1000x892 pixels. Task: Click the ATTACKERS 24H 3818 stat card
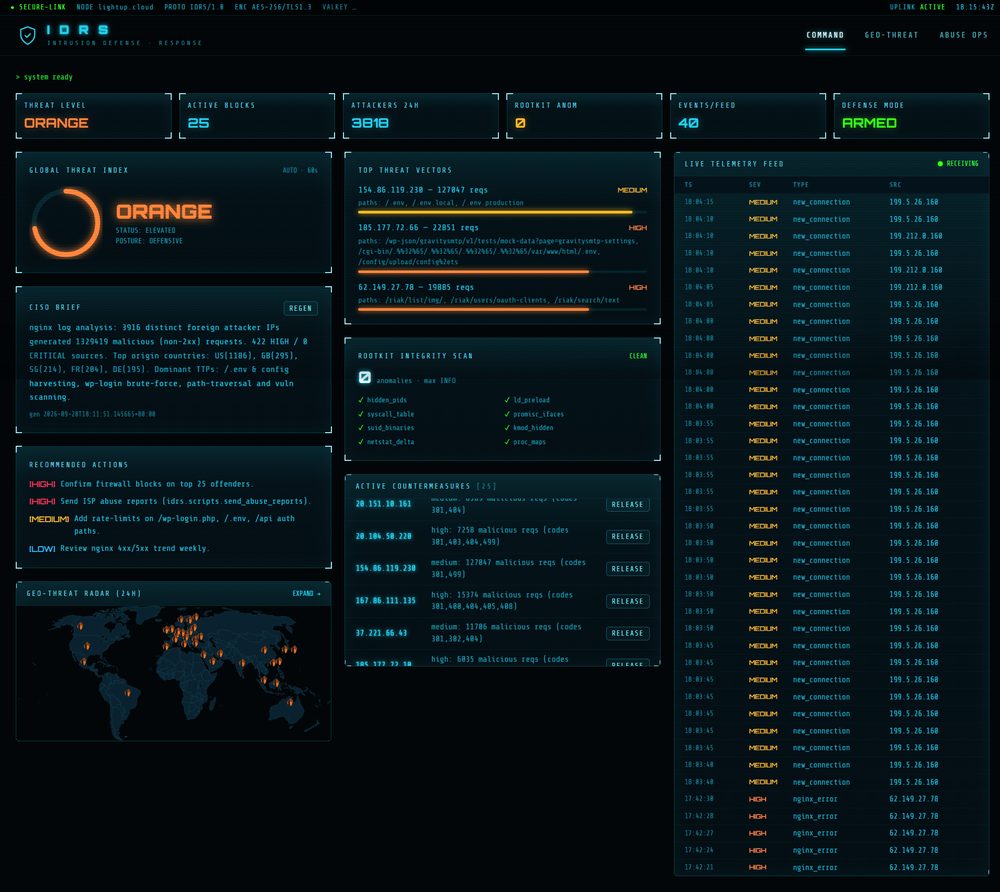421,115
